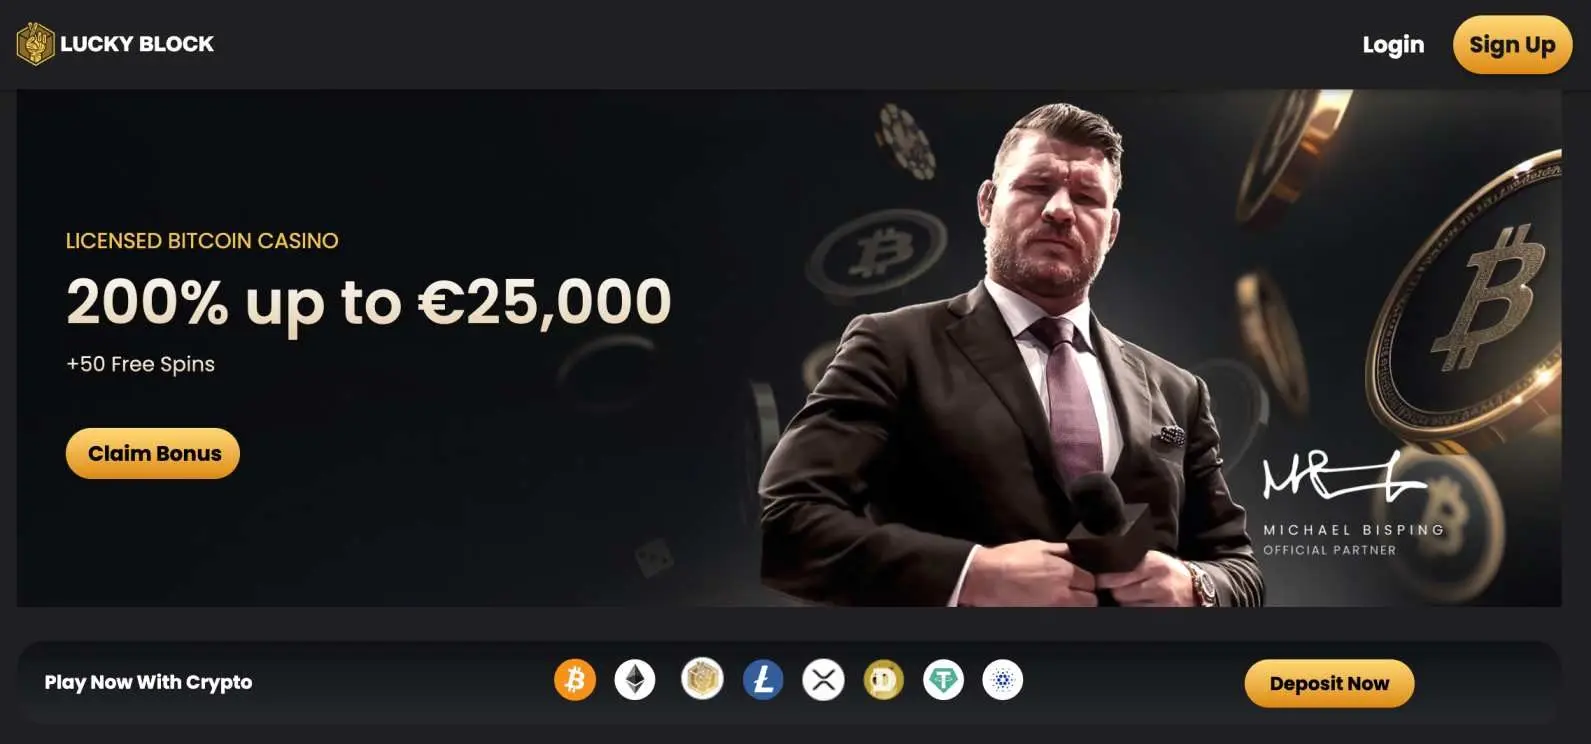Click the Michael Bisping signature graphic
1591x744 pixels.
pos(1342,476)
